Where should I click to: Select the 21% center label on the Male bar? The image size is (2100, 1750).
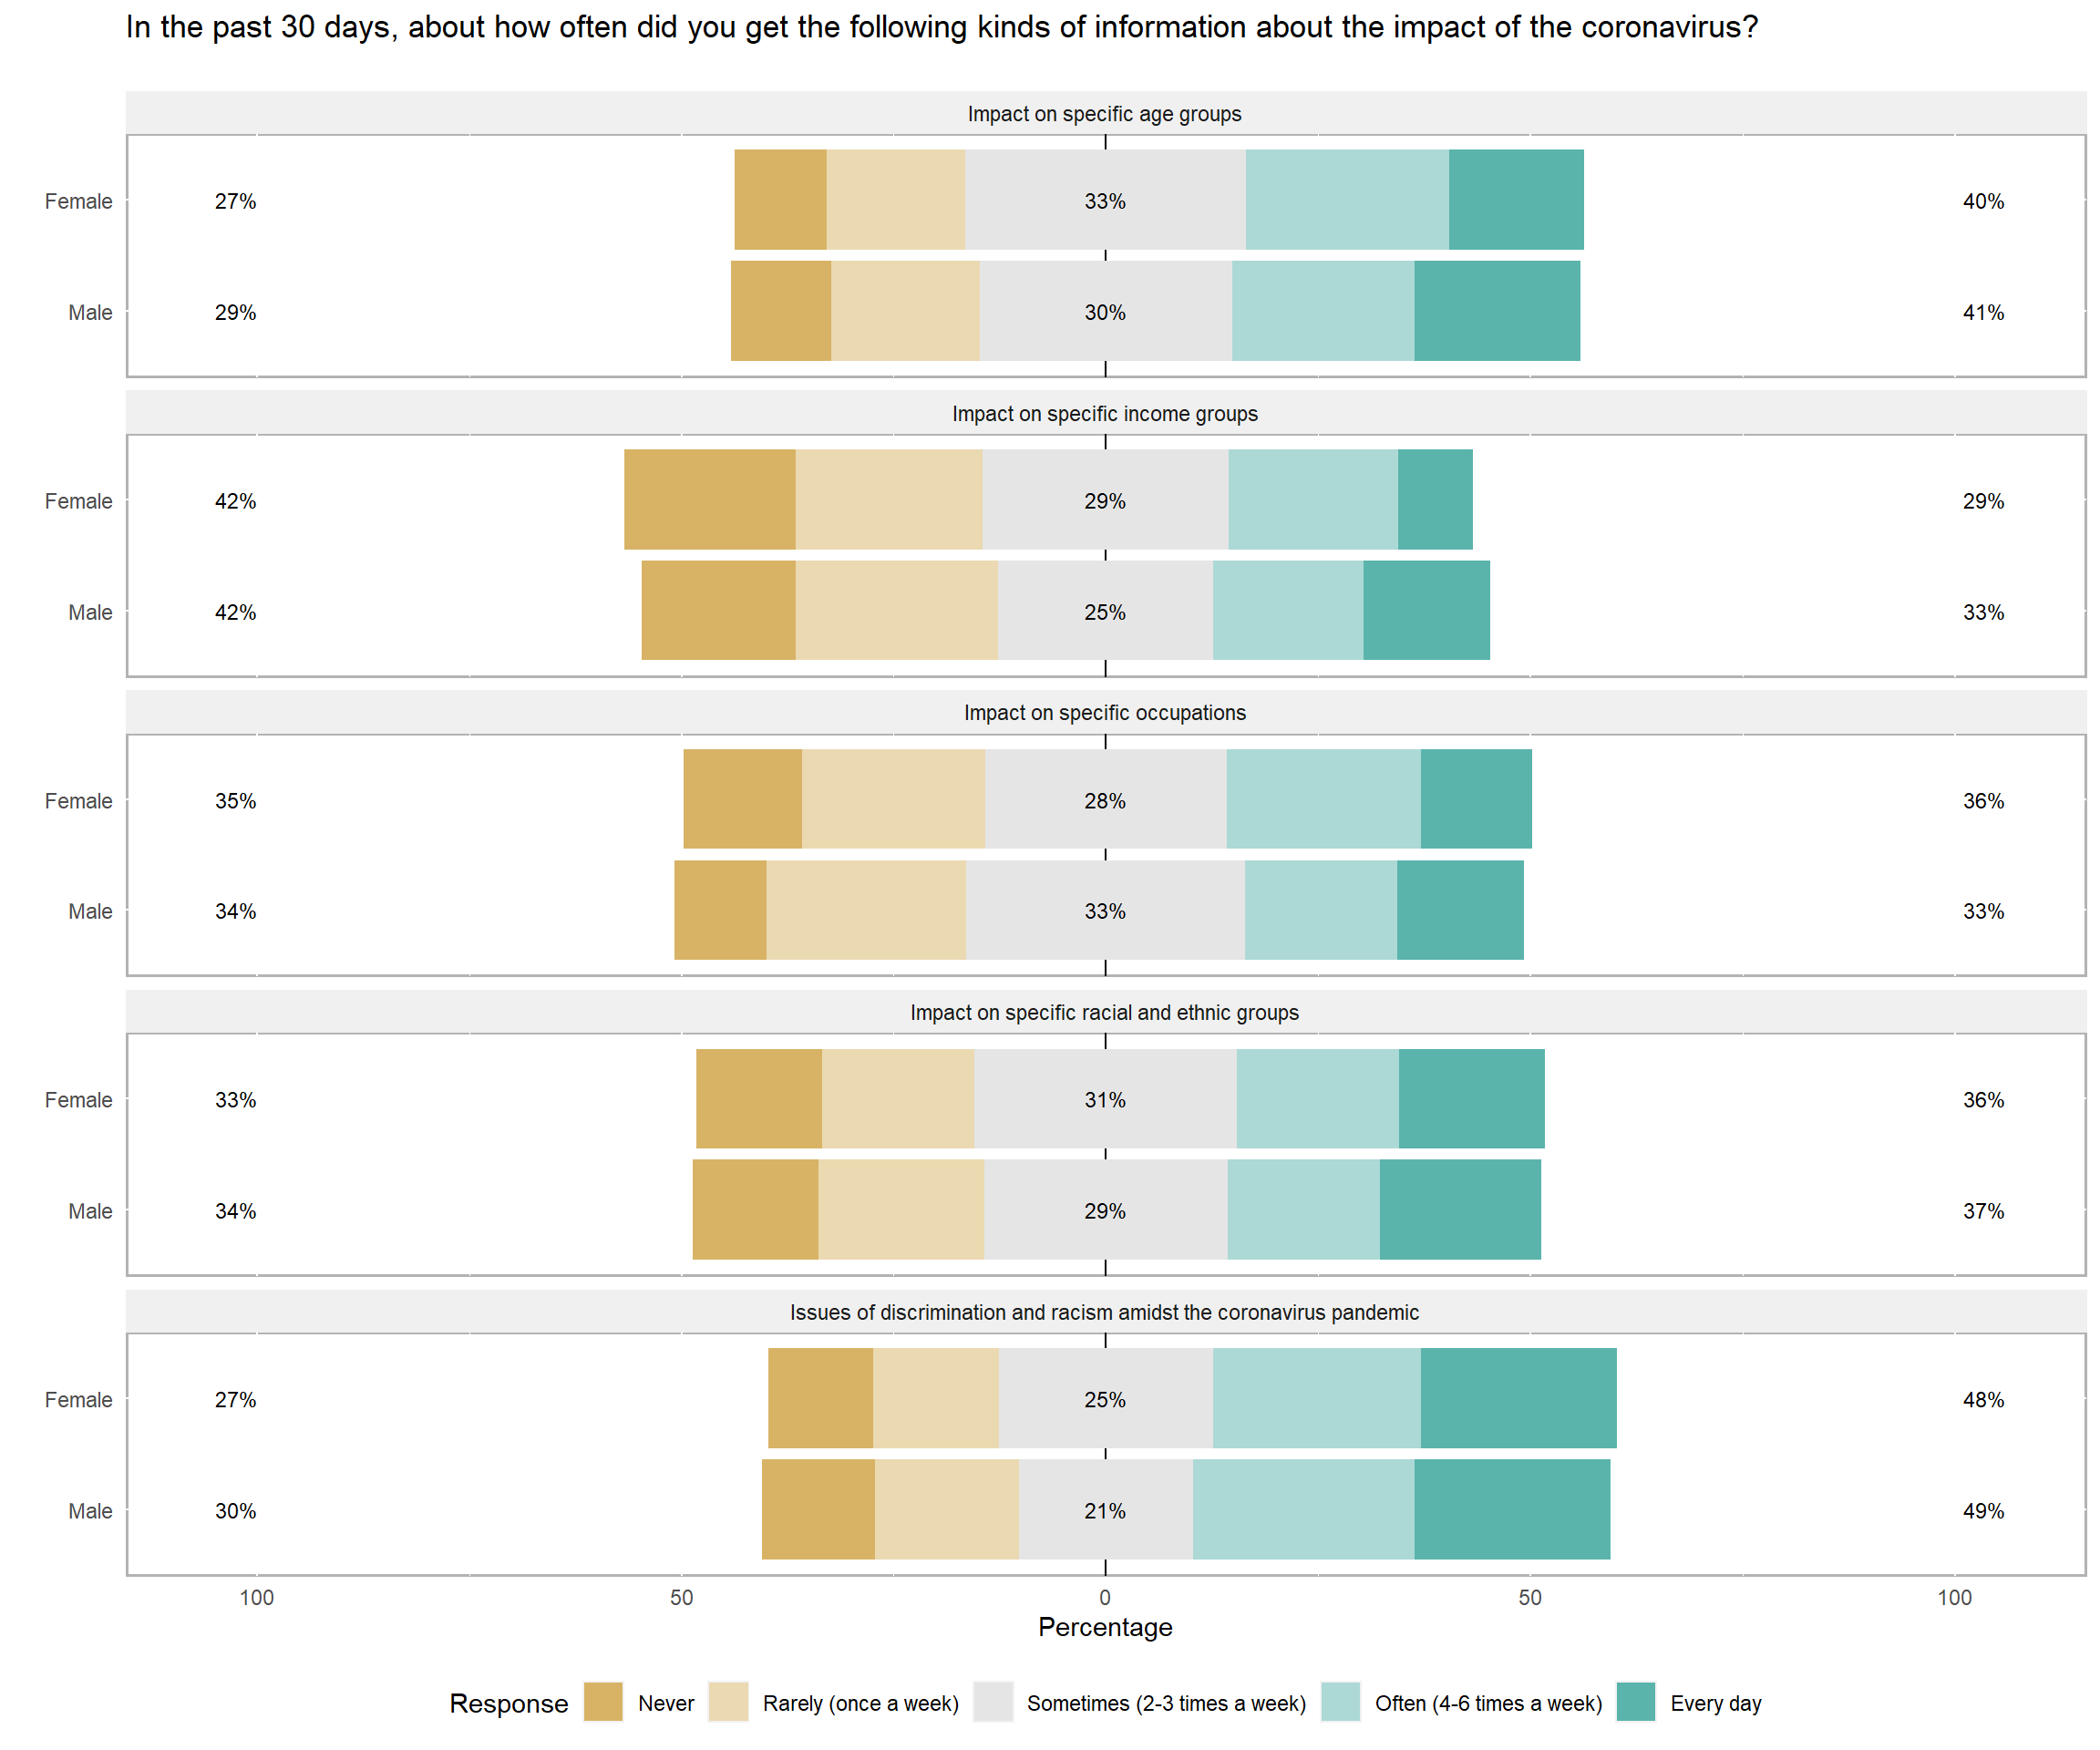tap(1105, 1511)
